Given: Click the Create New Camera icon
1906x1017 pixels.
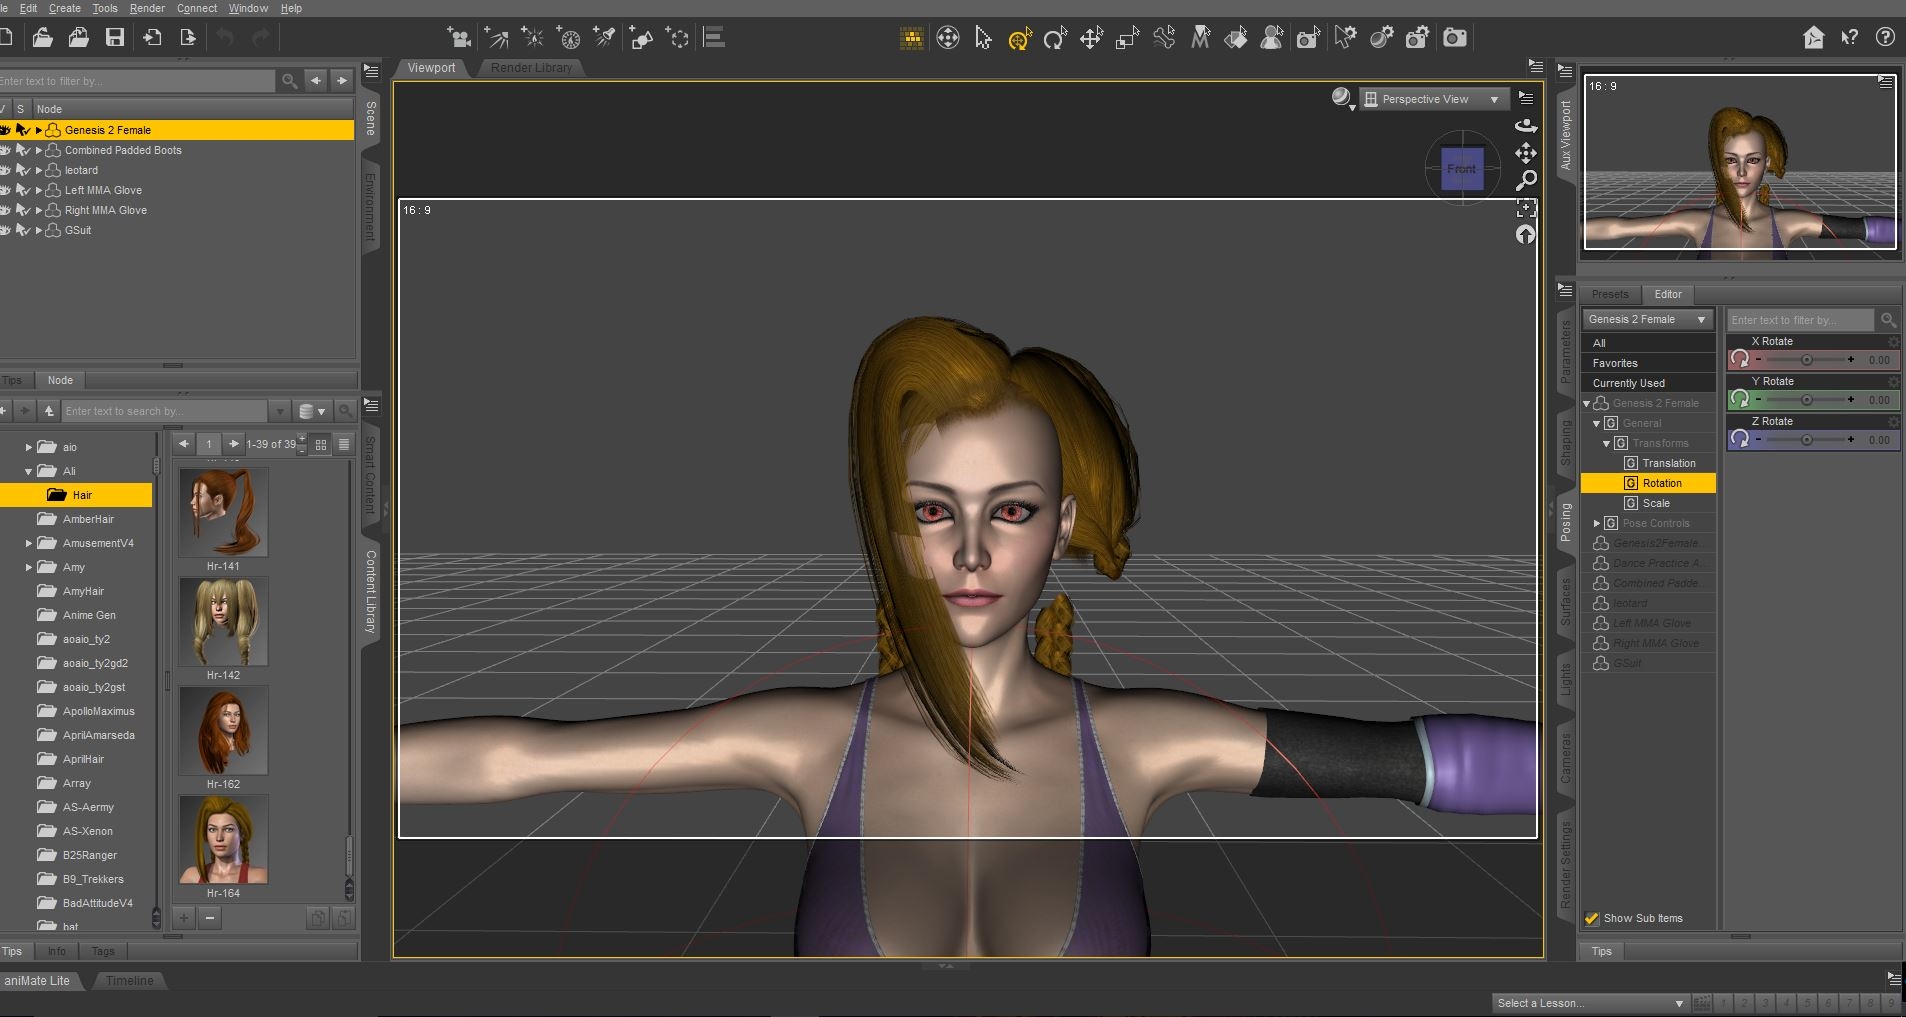Looking at the screenshot, I should [x=460, y=39].
